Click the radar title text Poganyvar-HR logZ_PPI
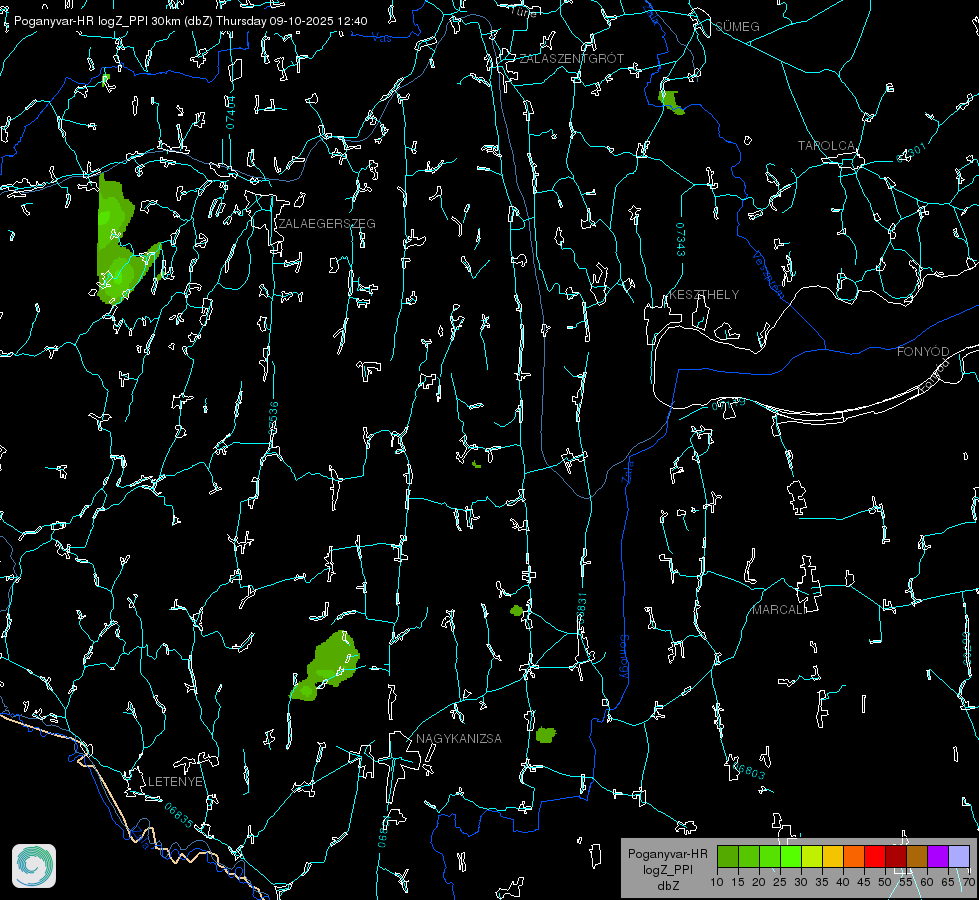Image resolution: width=979 pixels, height=900 pixels. 81,21
